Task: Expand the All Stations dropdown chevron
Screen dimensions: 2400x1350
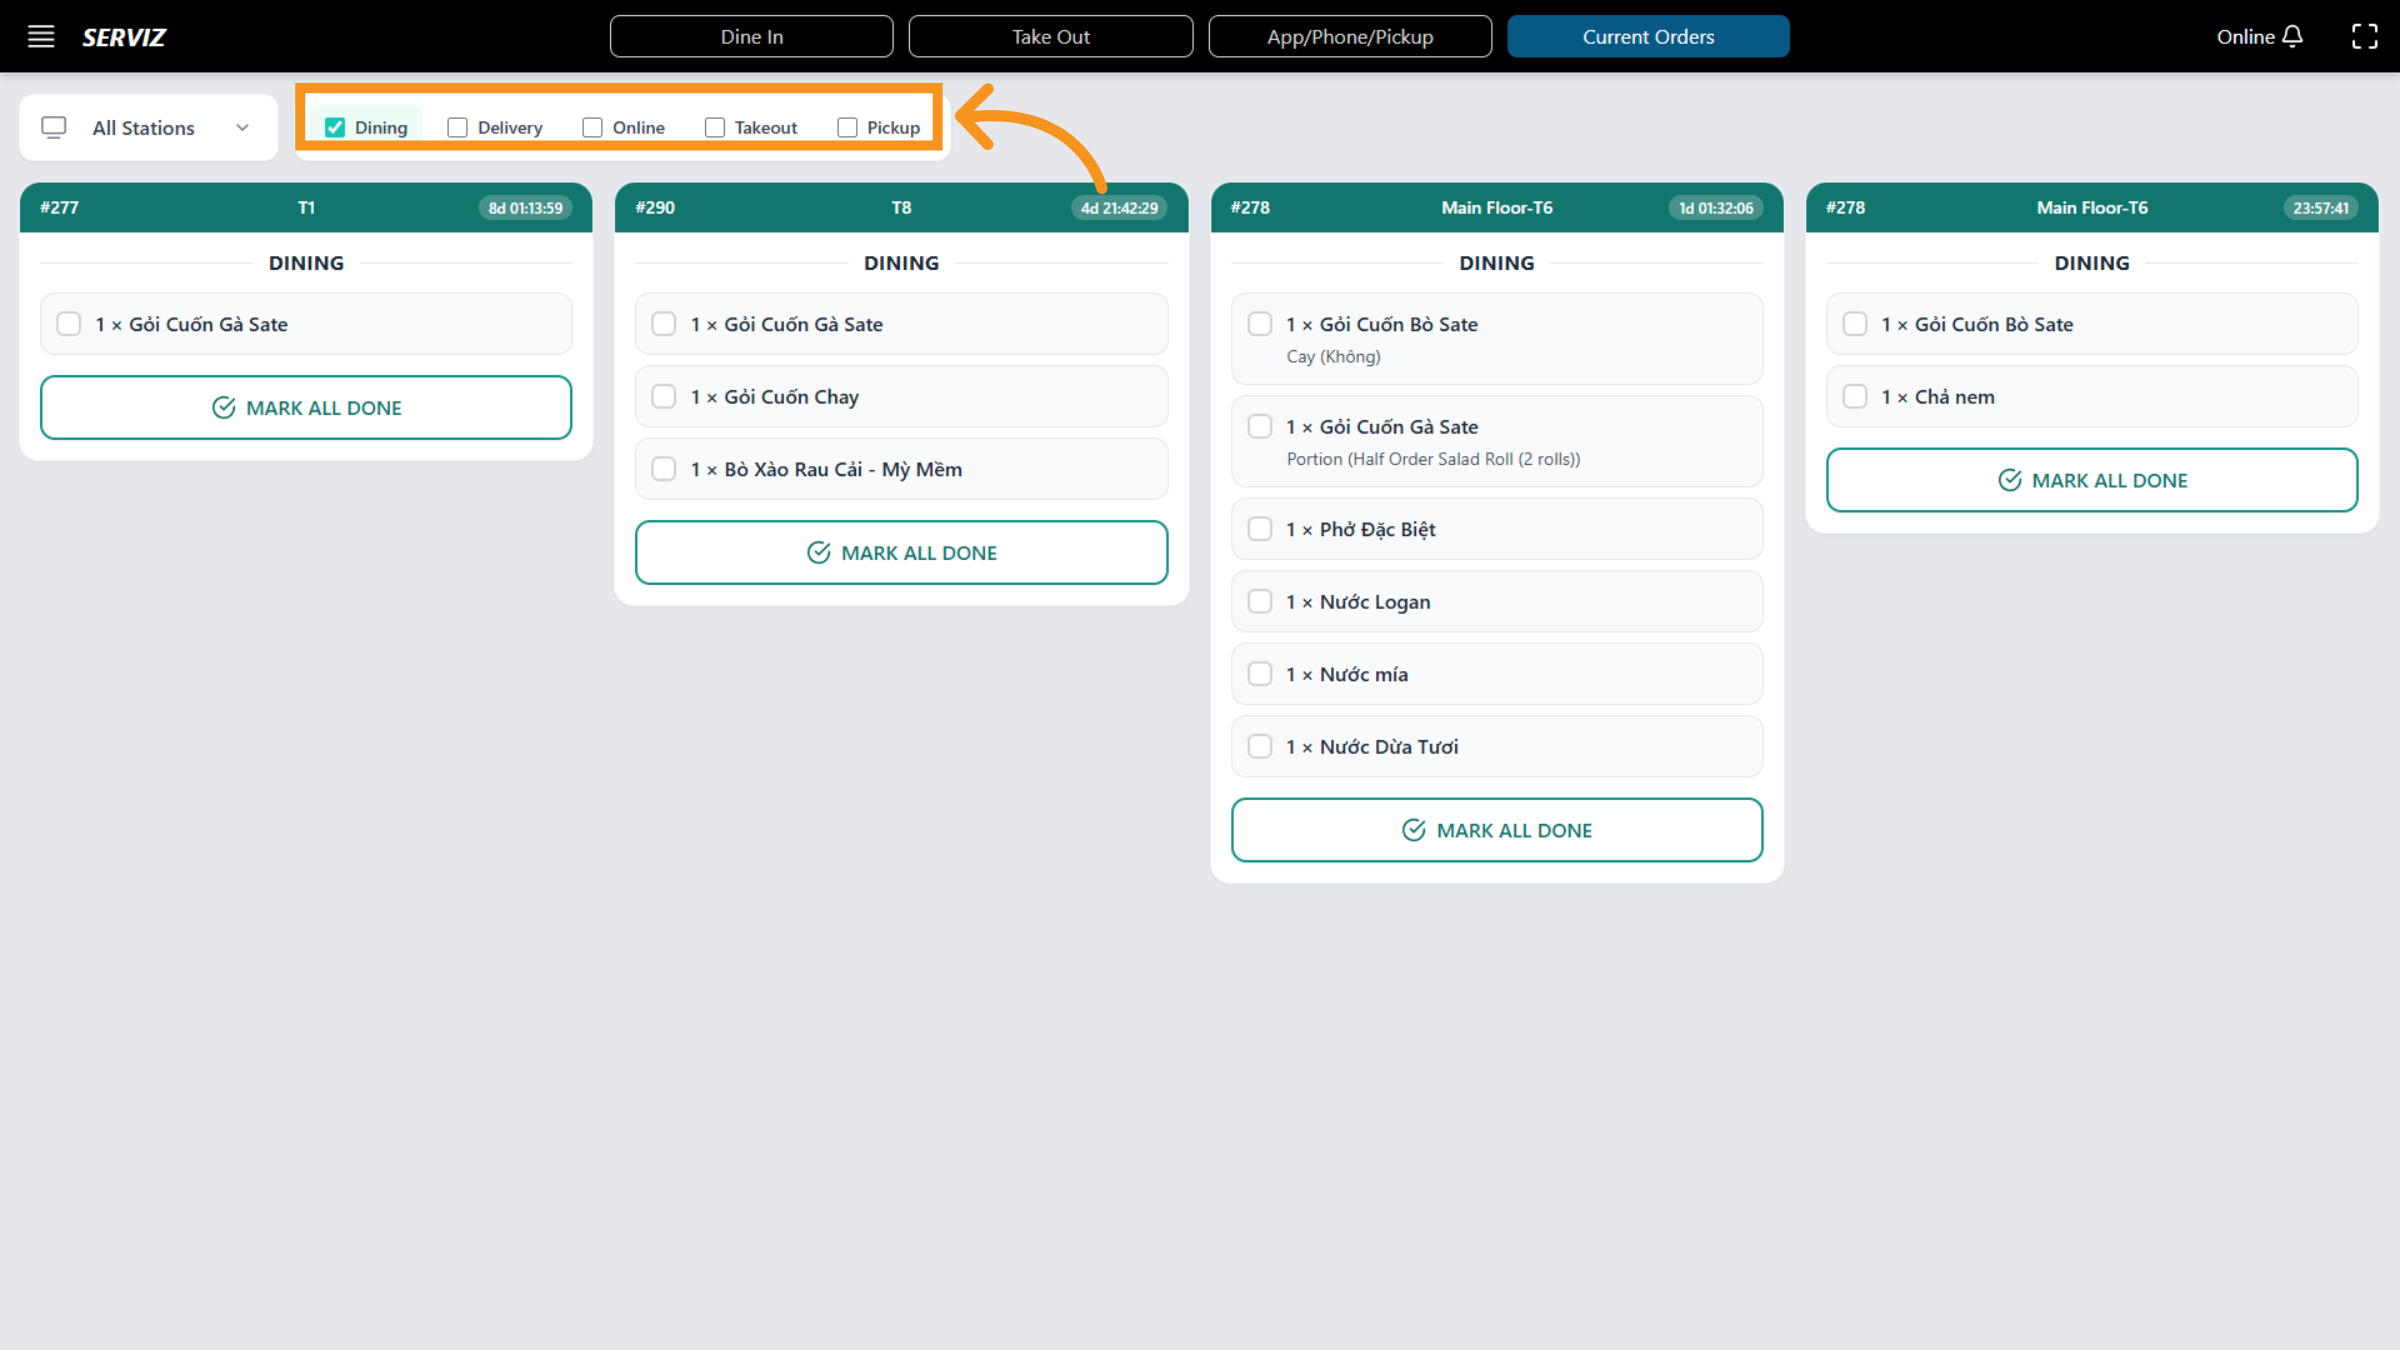Action: point(242,127)
